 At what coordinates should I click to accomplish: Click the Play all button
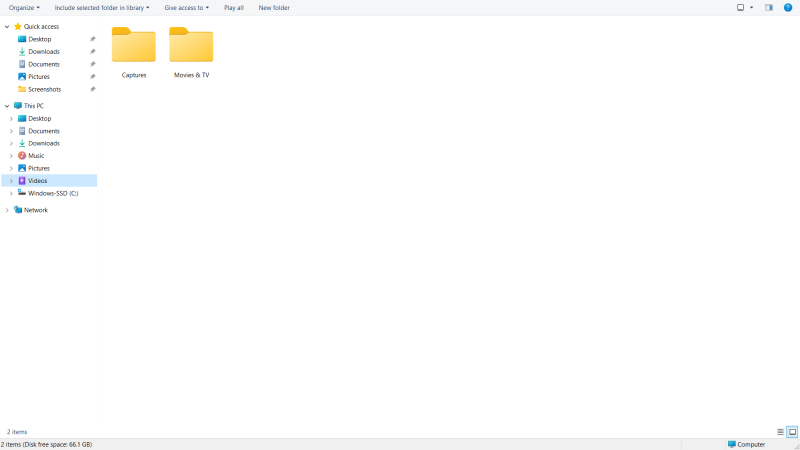[x=234, y=8]
